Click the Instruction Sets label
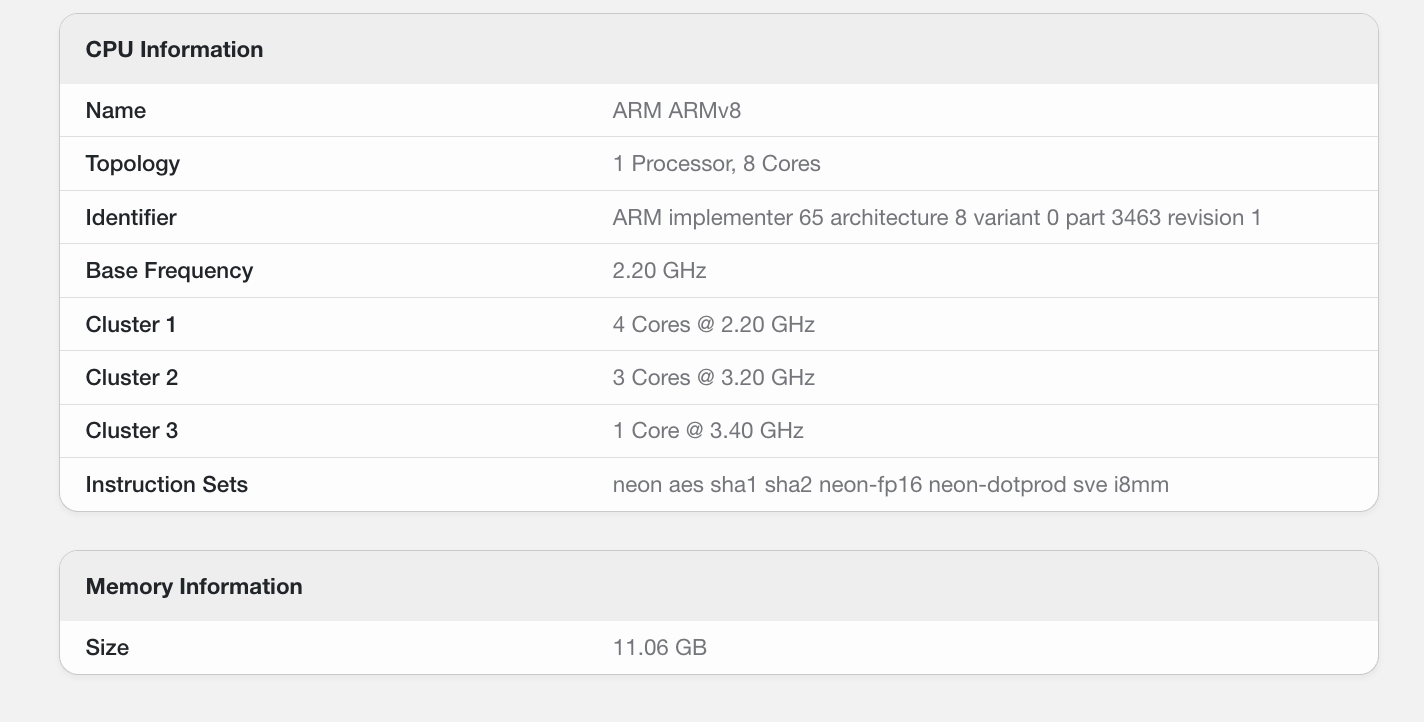 pyautogui.click(x=167, y=485)
